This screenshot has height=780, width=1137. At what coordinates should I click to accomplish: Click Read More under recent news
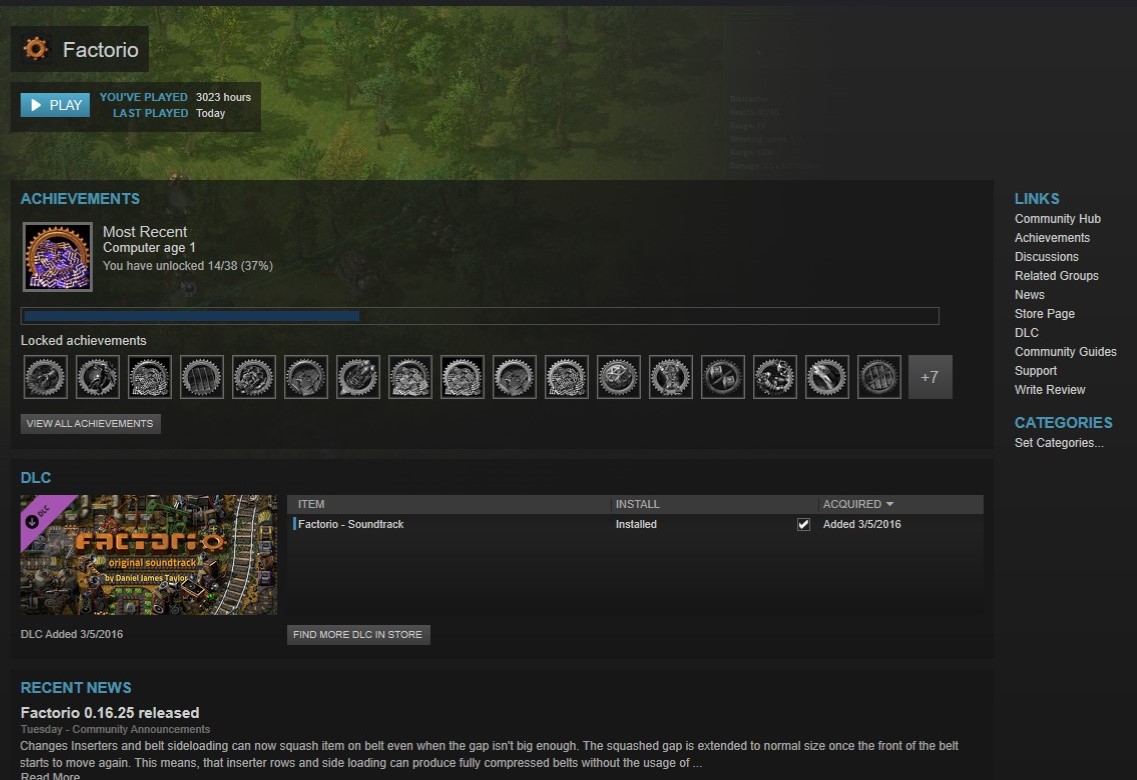click(x=50, y=776)
